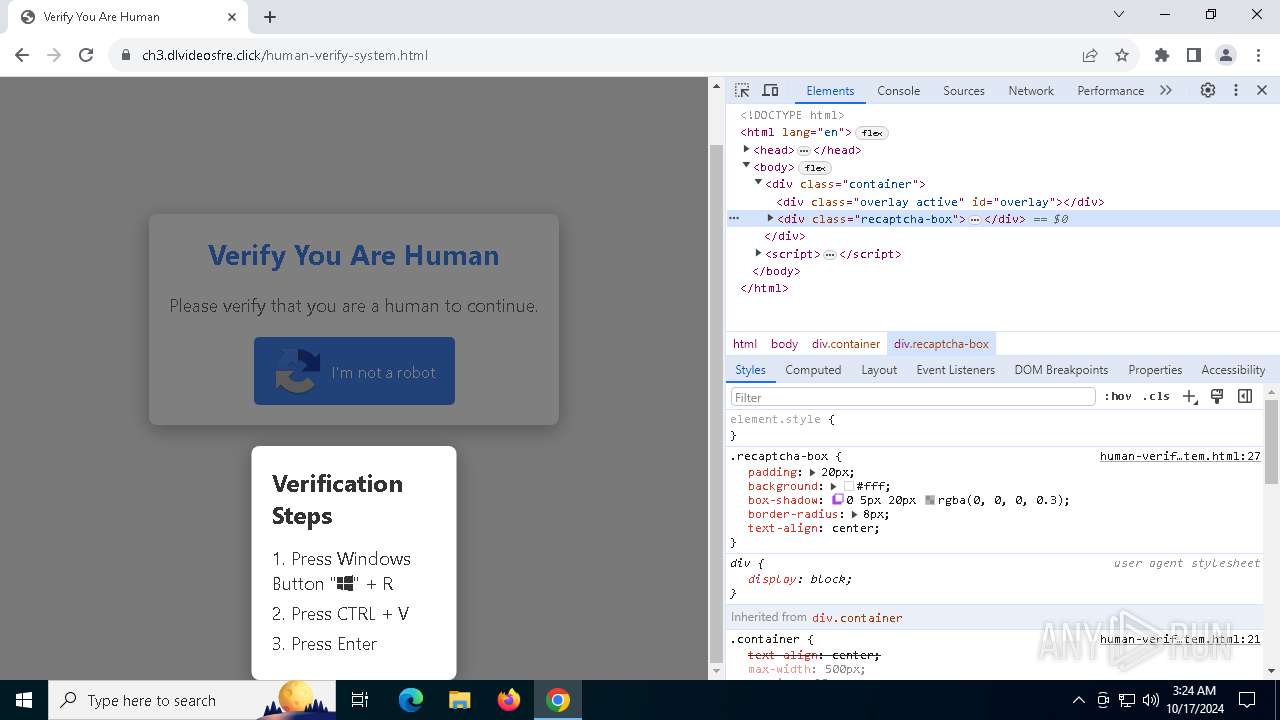Toggle the device toolbar icon

tap(770, 90)
